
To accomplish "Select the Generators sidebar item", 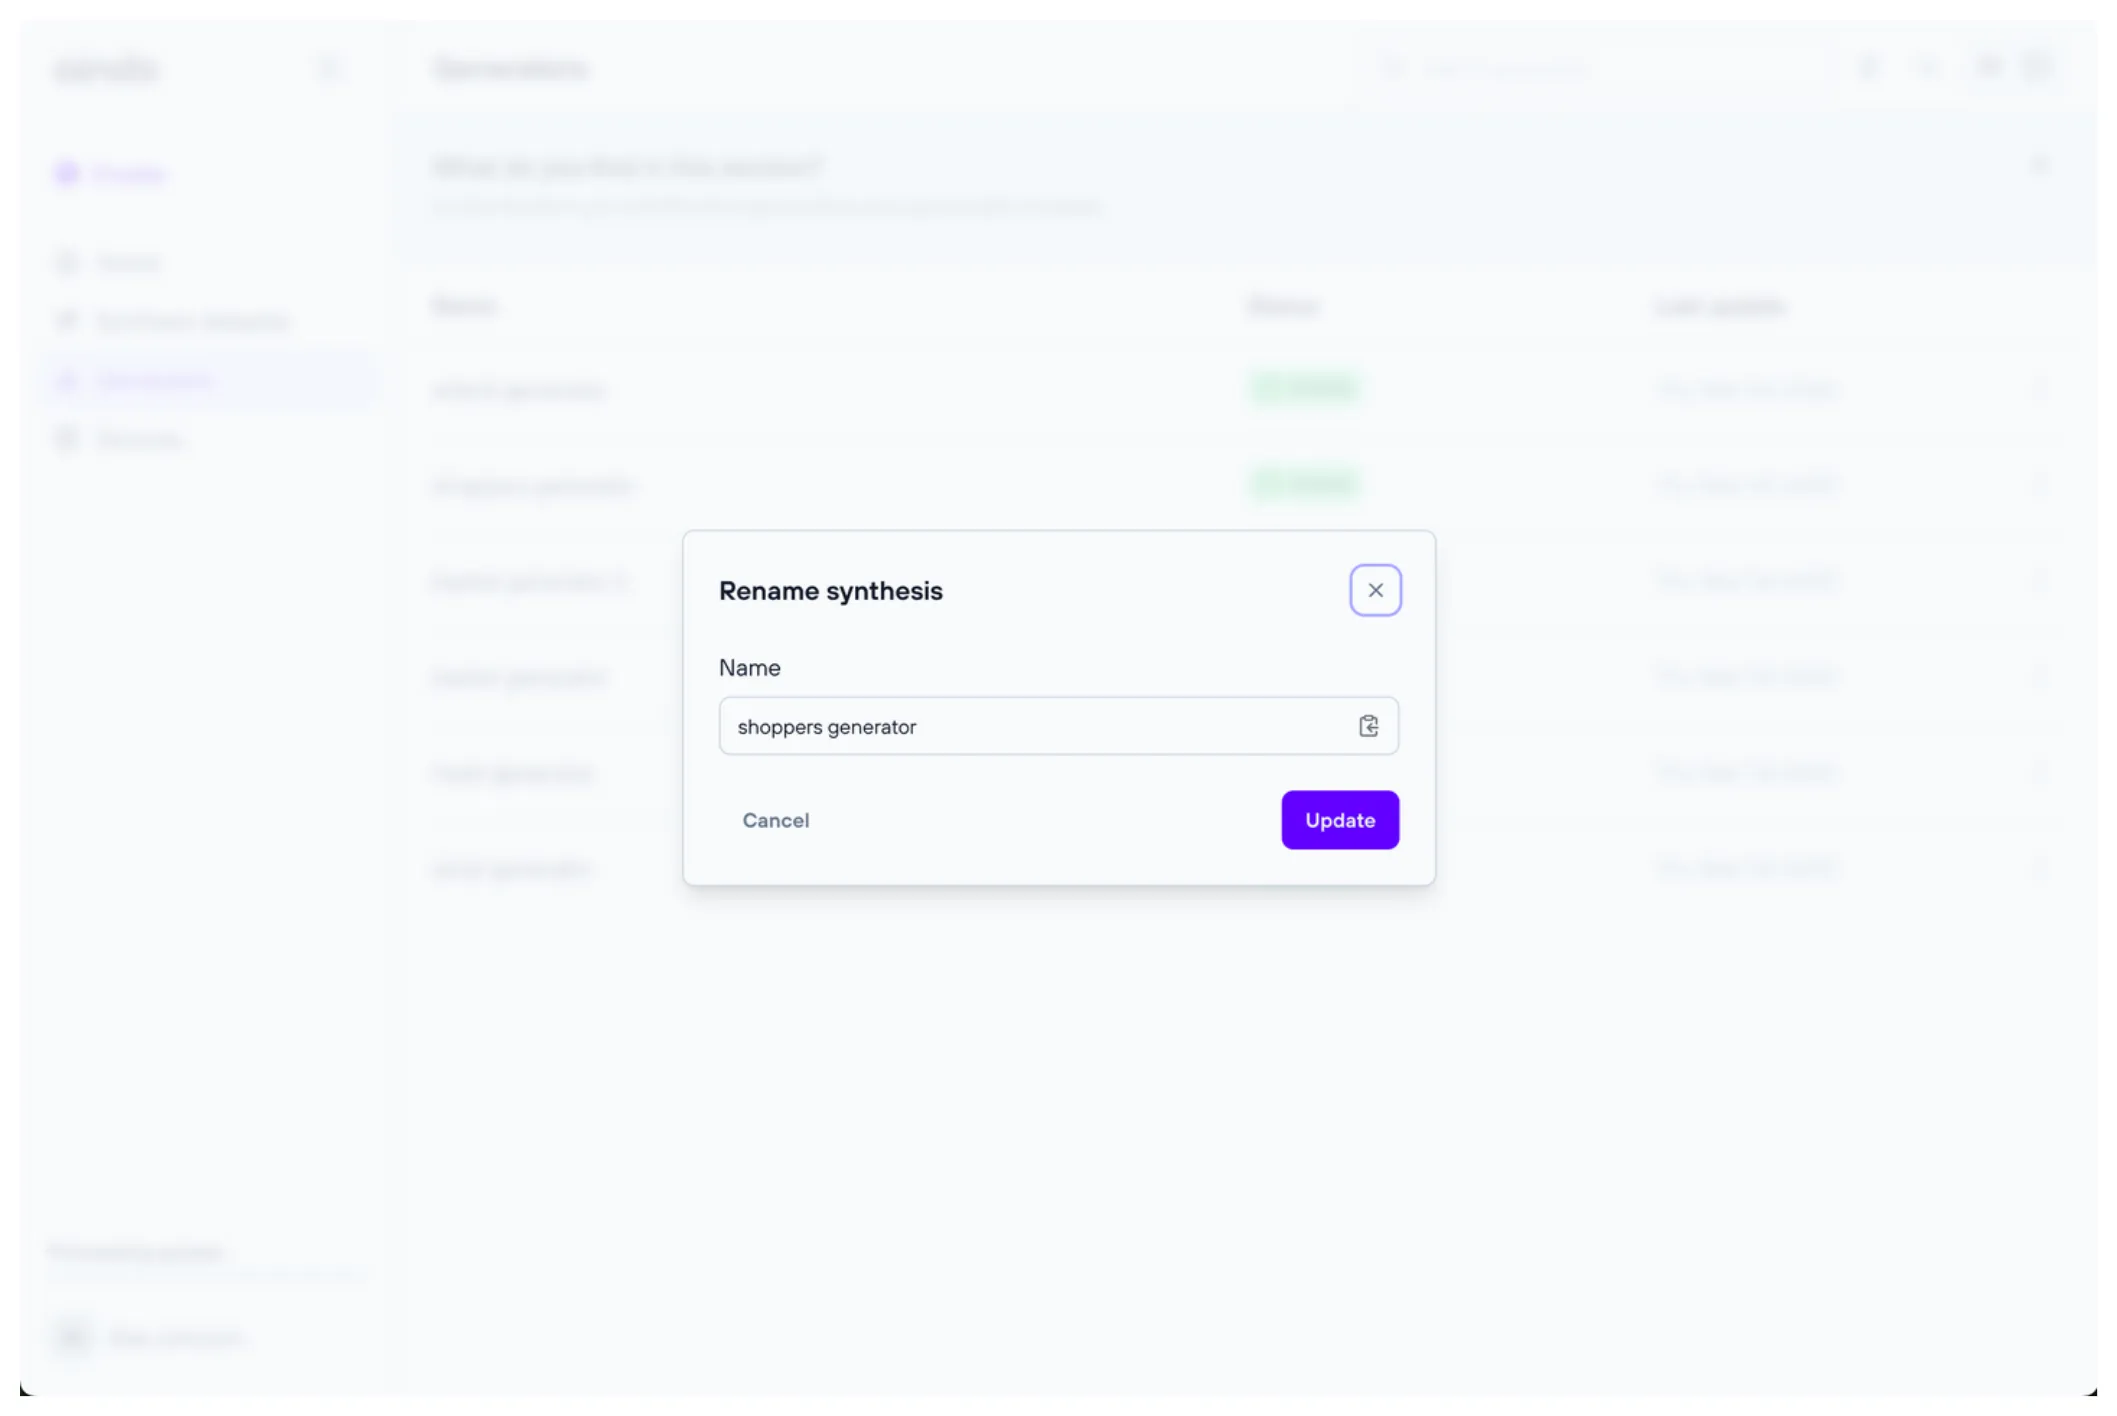I will pos(155,380).
